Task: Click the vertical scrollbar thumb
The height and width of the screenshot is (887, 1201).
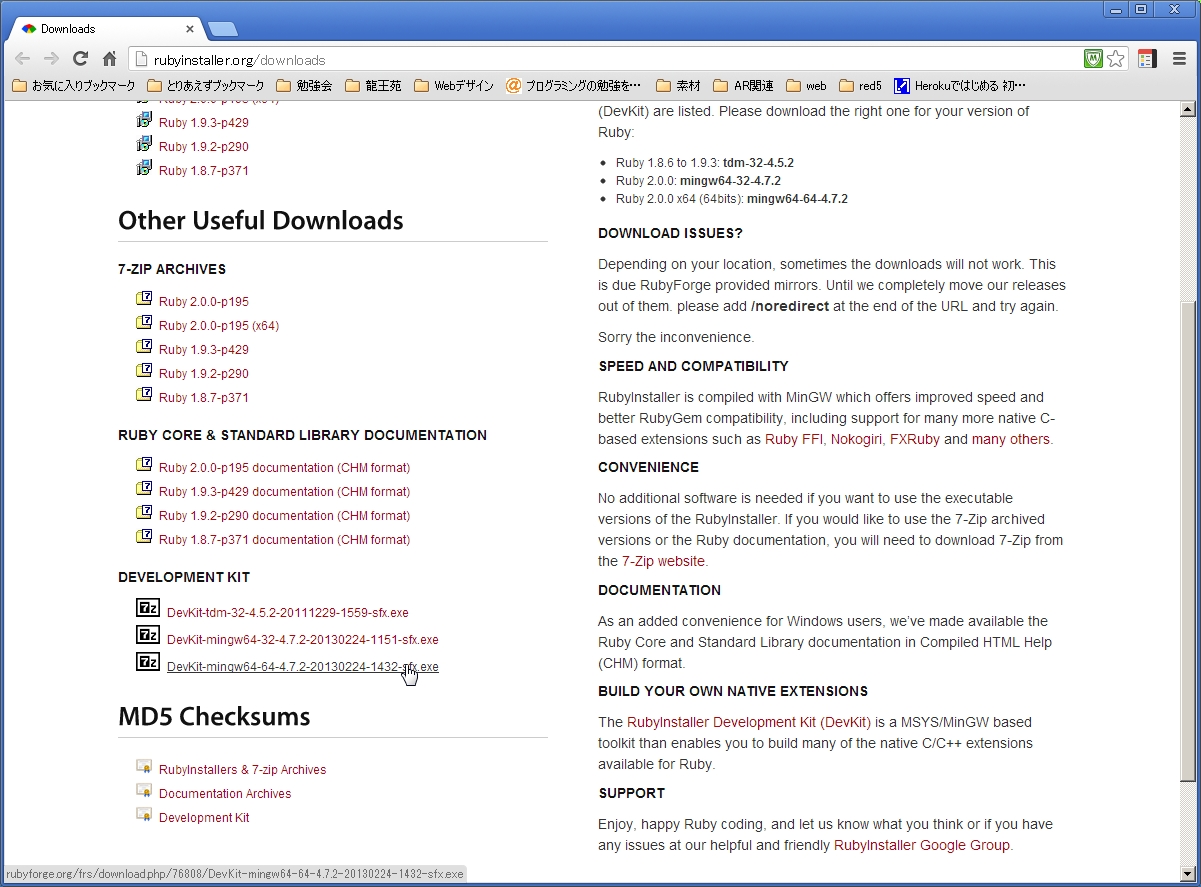Action: click(1188, 540)
